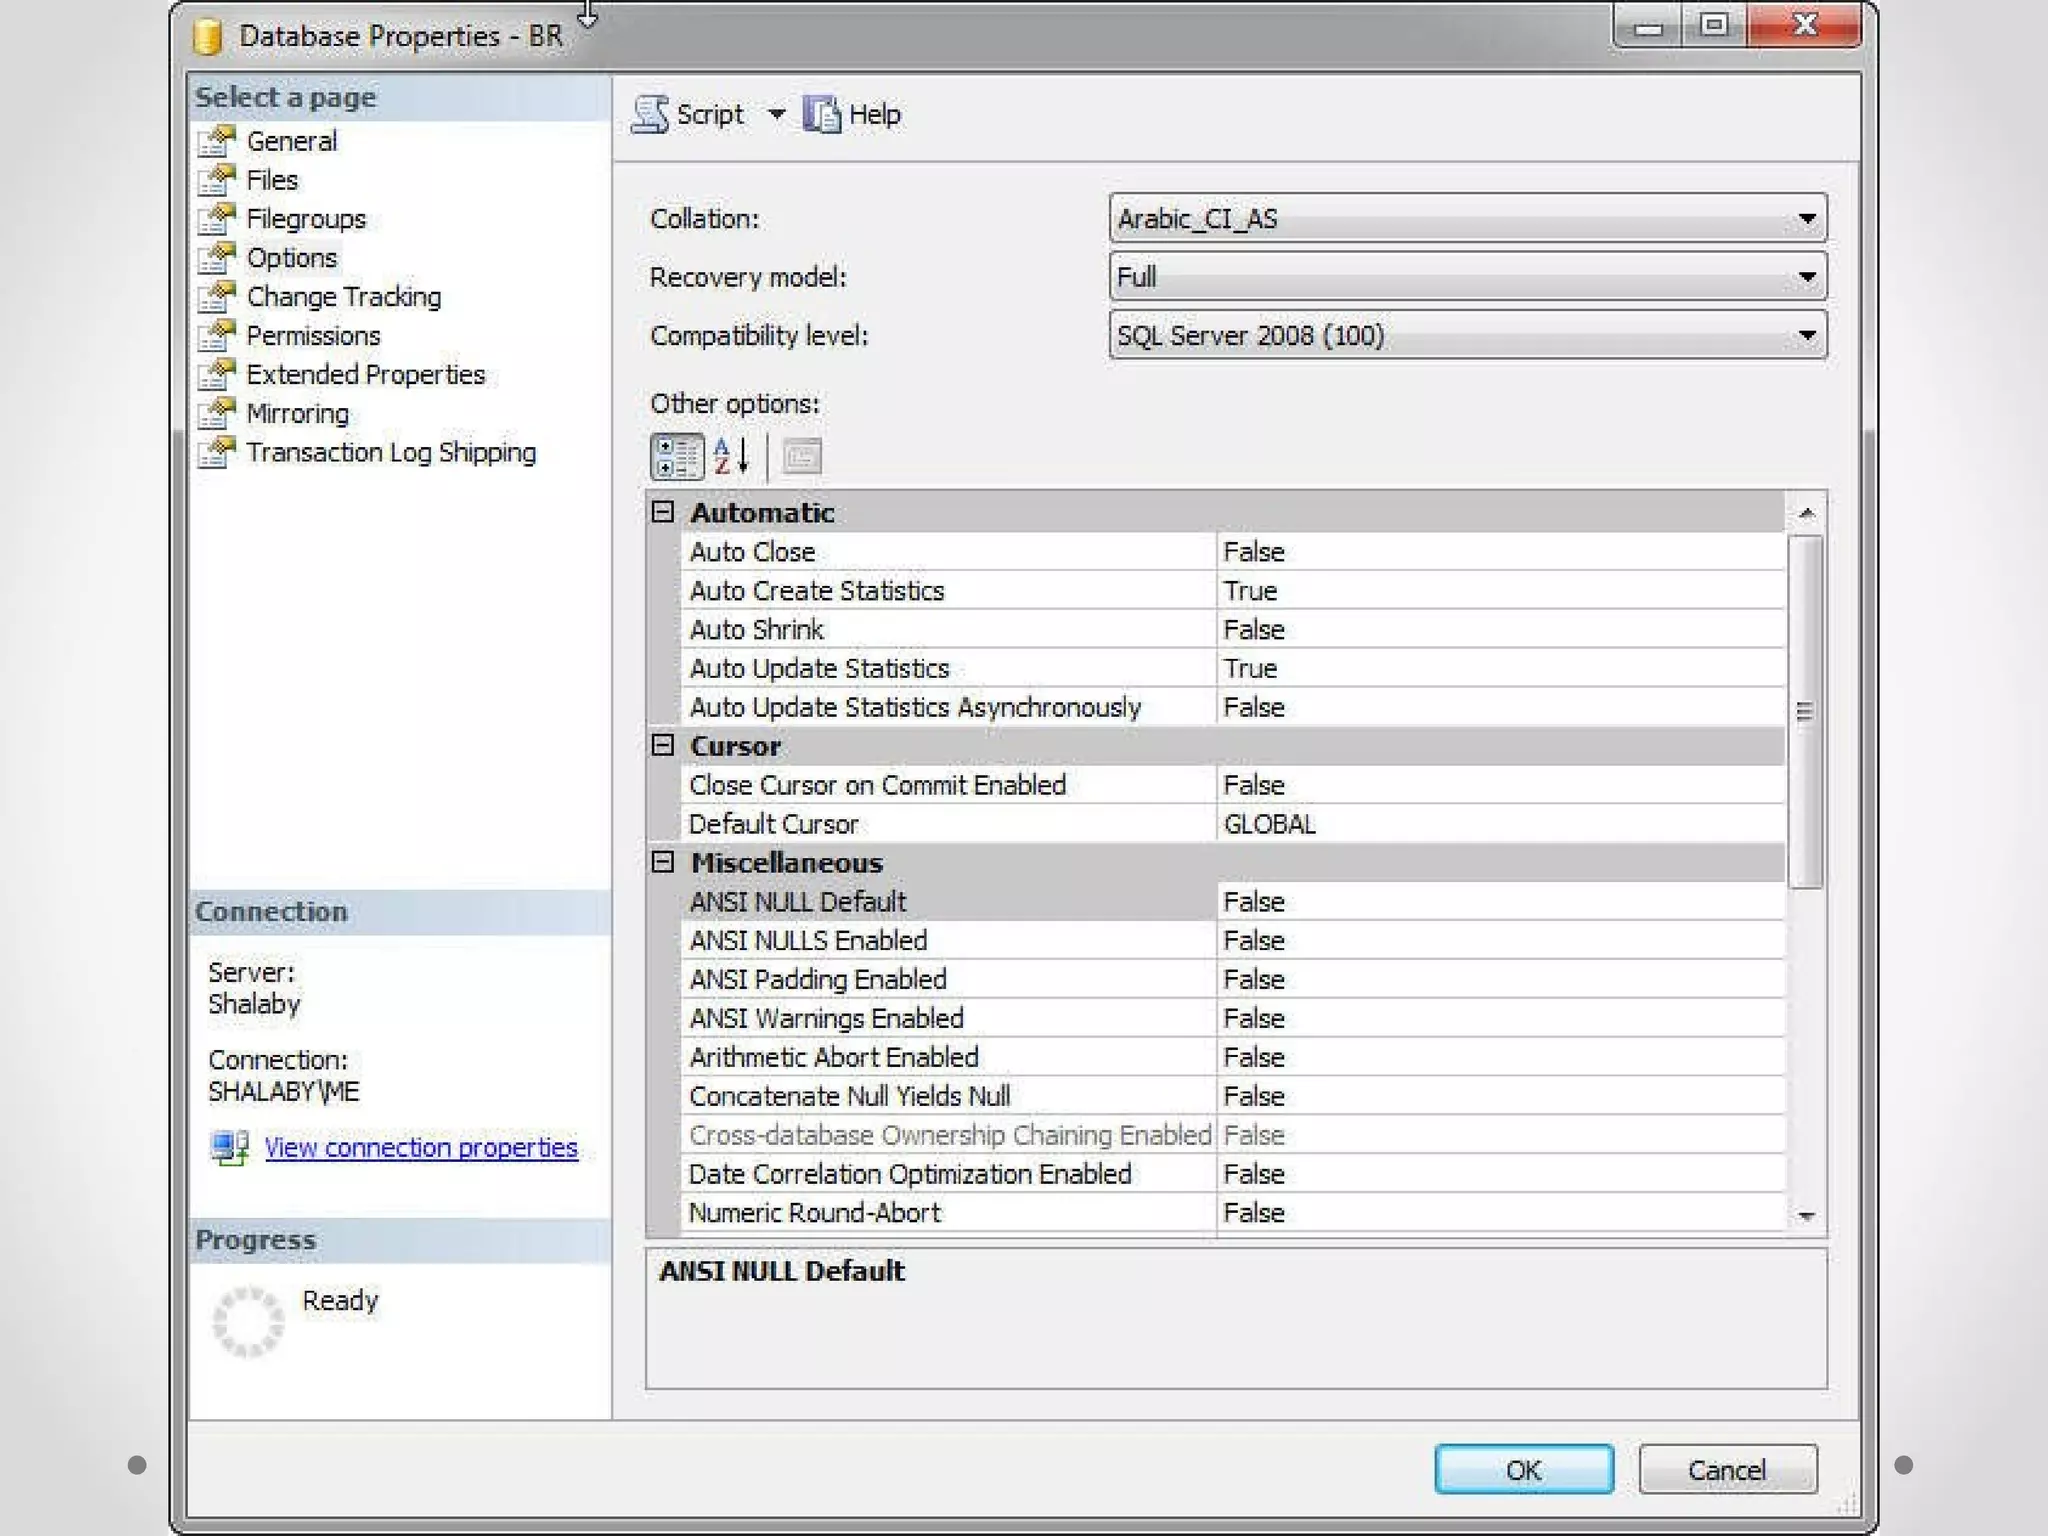Open the Recovery model dropdown
The width and height of the screenshot is (2048, 1536).
tap(1806, 277)
